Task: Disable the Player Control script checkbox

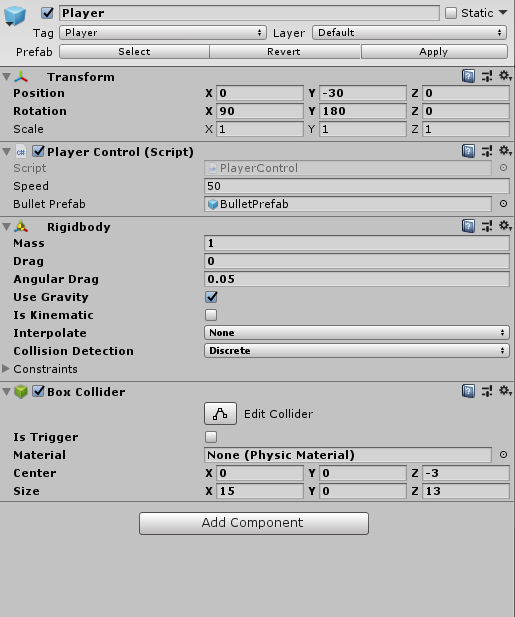Action: [x=38, y=151]
